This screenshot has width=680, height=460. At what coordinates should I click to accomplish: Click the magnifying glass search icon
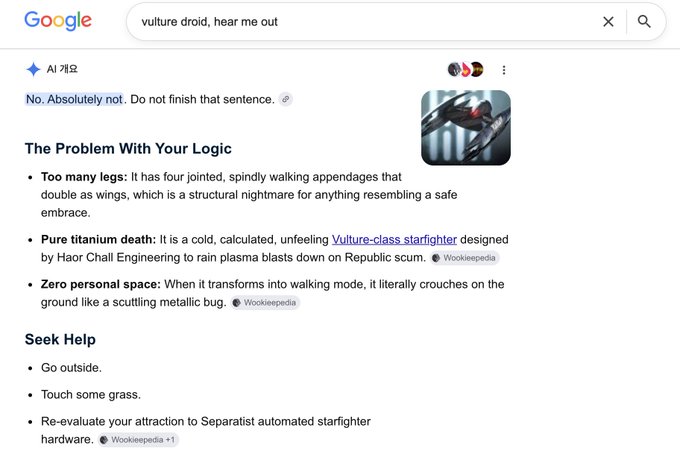point(644,22)
